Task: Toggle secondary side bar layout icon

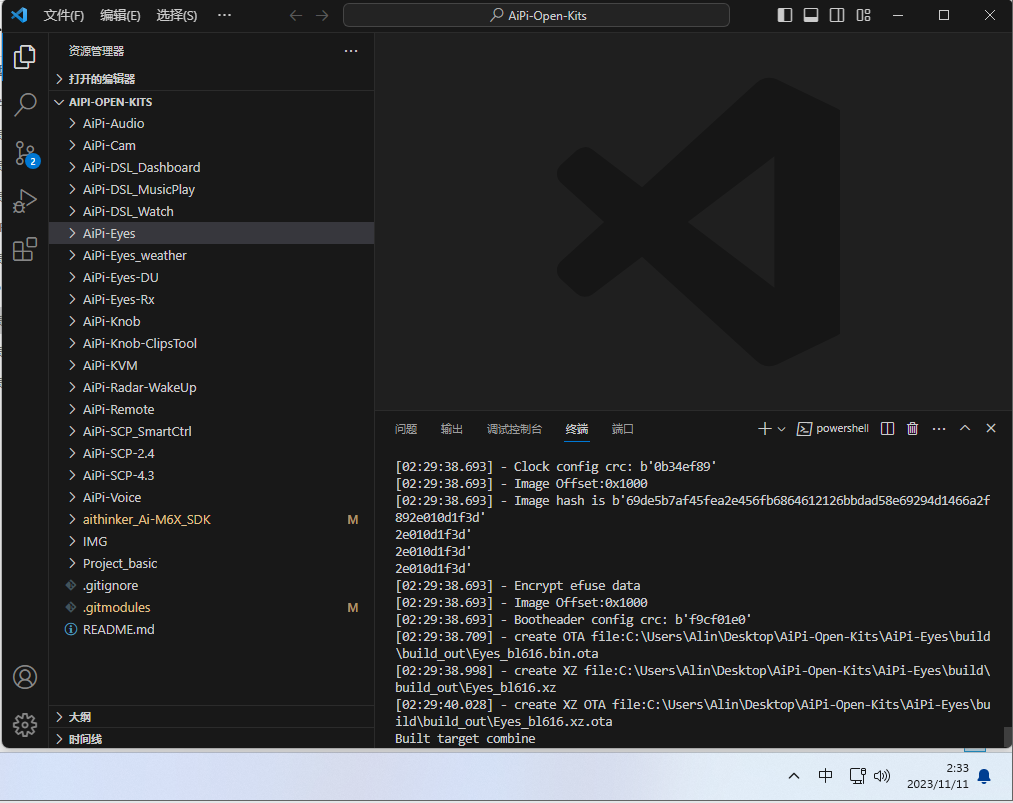Action: 837,15
